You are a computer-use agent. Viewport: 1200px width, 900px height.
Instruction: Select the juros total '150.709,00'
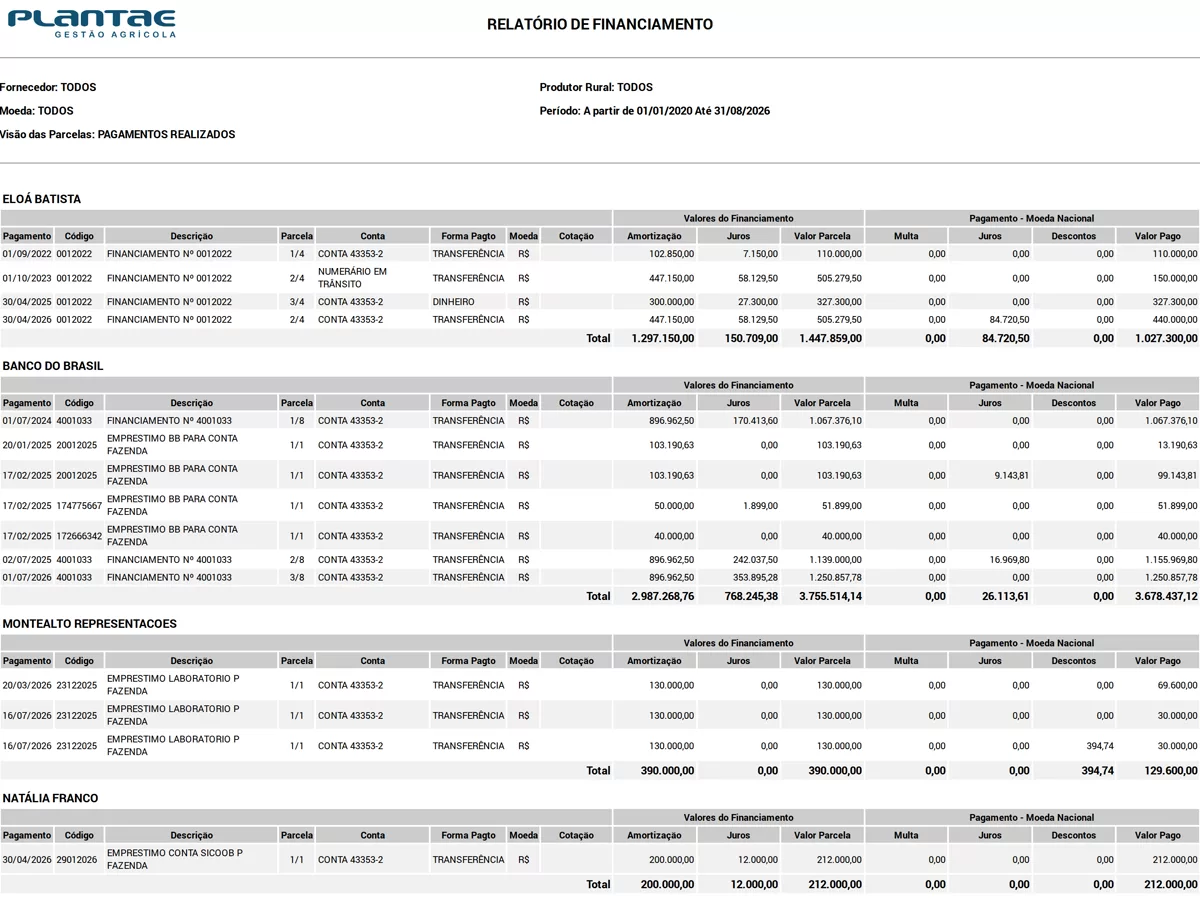point(751,339)
